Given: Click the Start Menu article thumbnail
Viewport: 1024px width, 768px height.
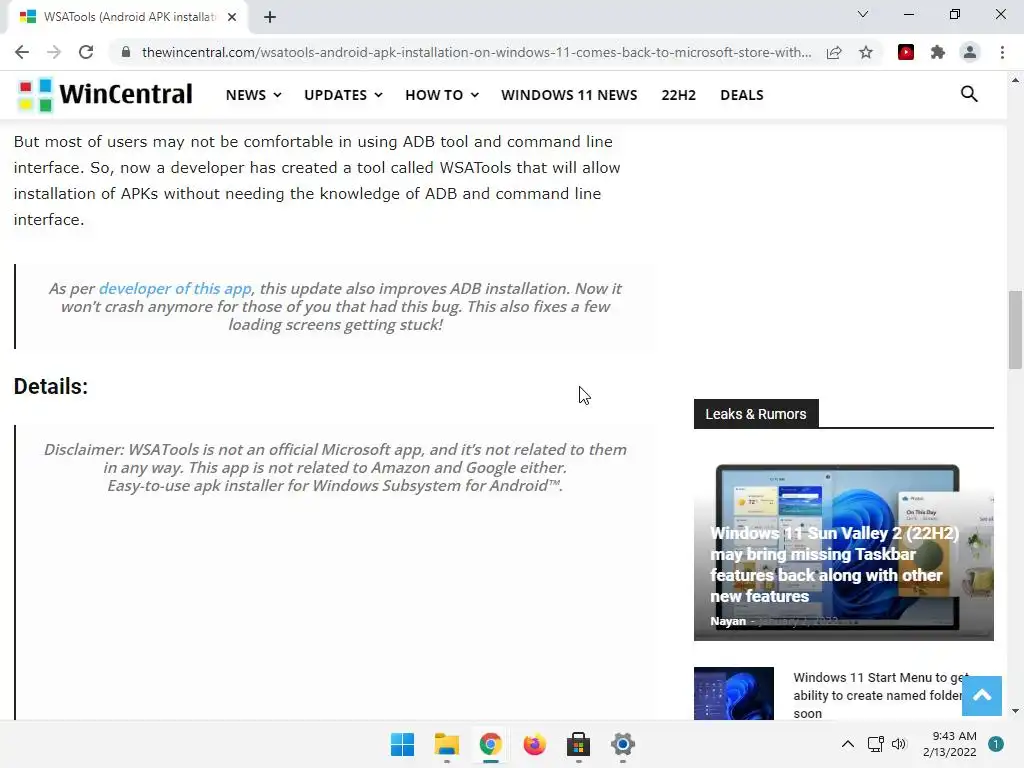Looking at the screenshot, I should coord(733,694).
